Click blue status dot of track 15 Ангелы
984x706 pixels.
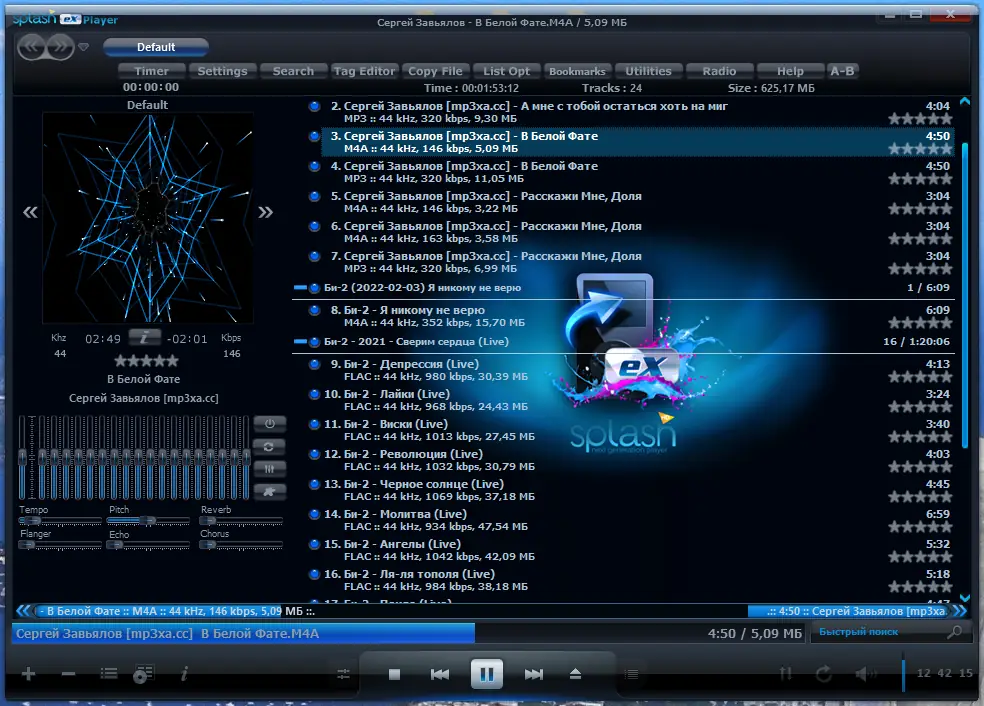[x=314, y=544]
